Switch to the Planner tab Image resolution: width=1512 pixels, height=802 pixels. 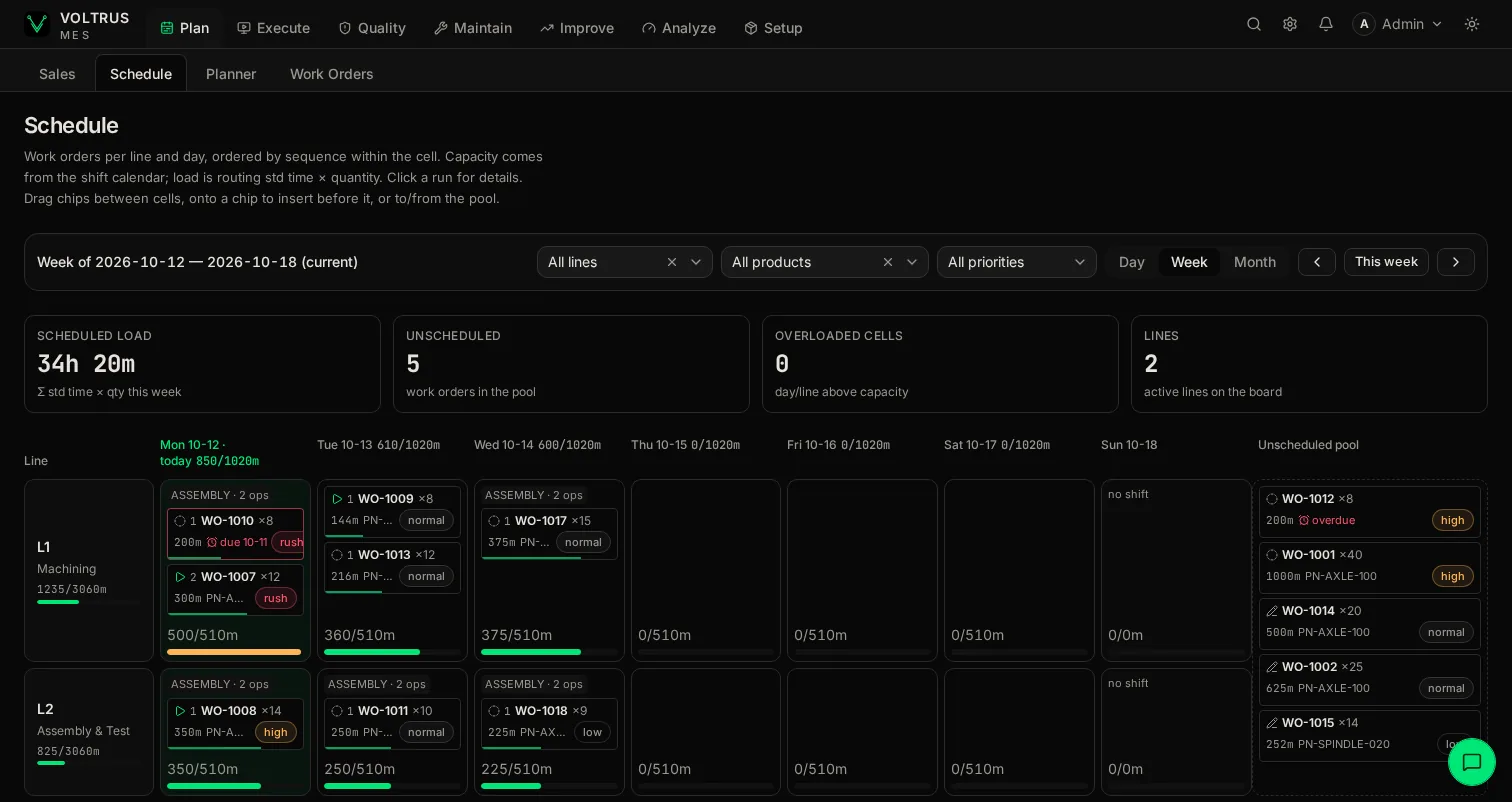(231, 74)
